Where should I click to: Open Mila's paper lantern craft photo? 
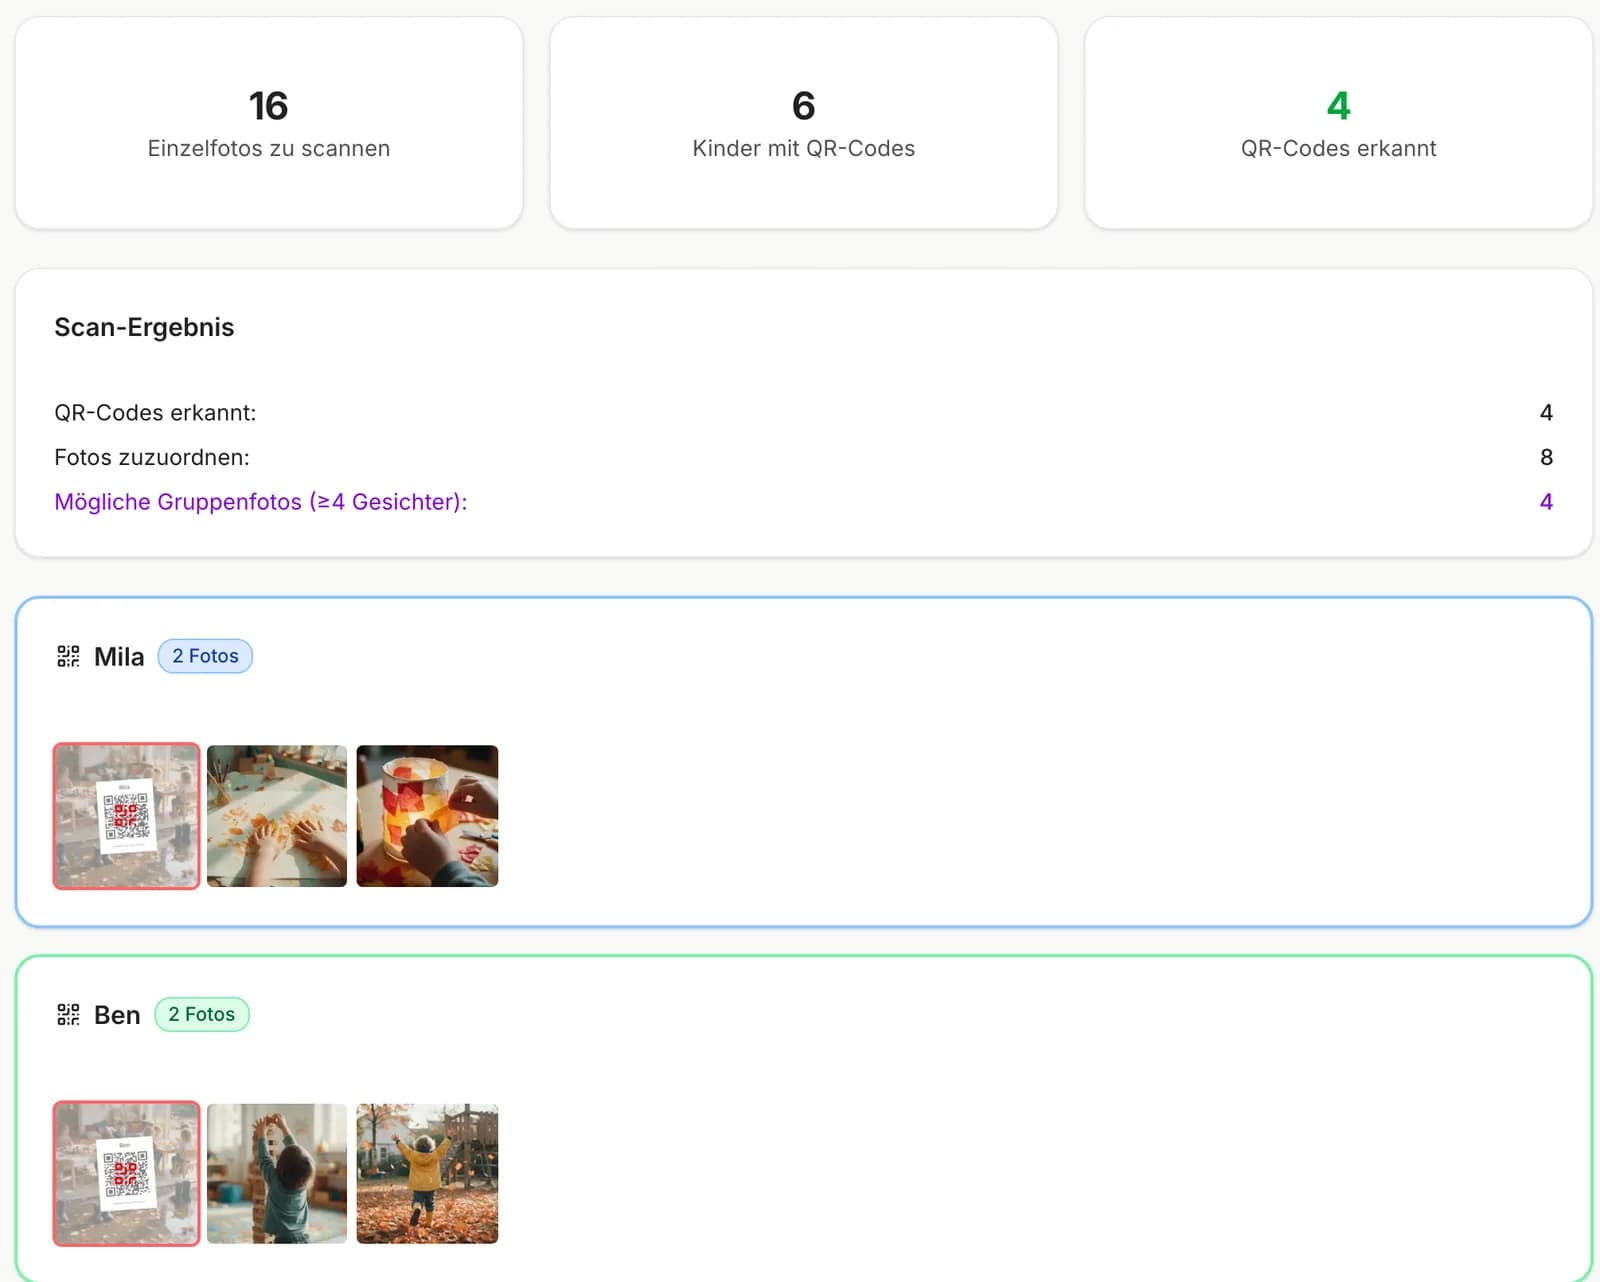pyautogui.click(x=427, y=816)
